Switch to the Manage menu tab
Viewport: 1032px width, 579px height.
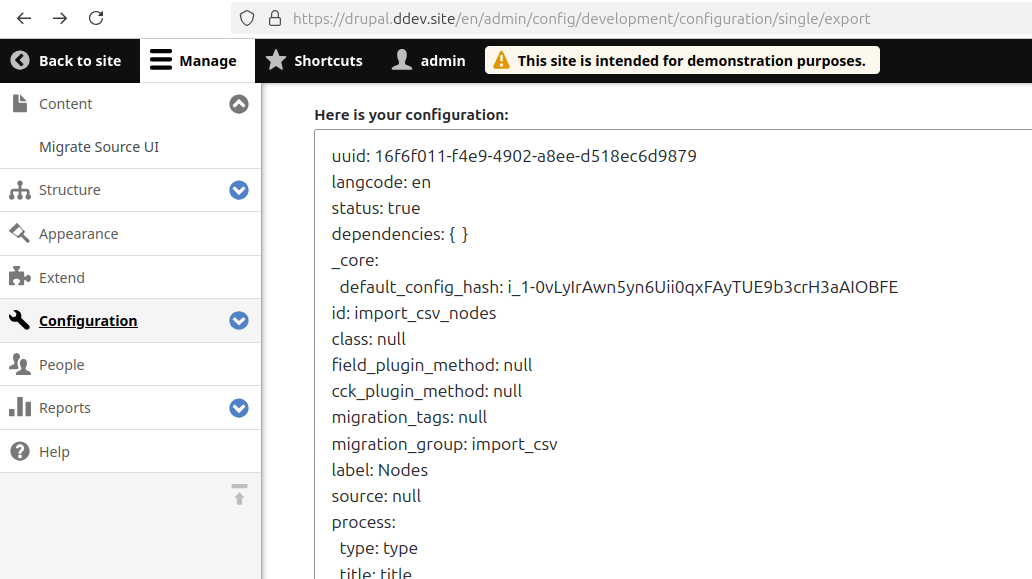pos(196,59)
